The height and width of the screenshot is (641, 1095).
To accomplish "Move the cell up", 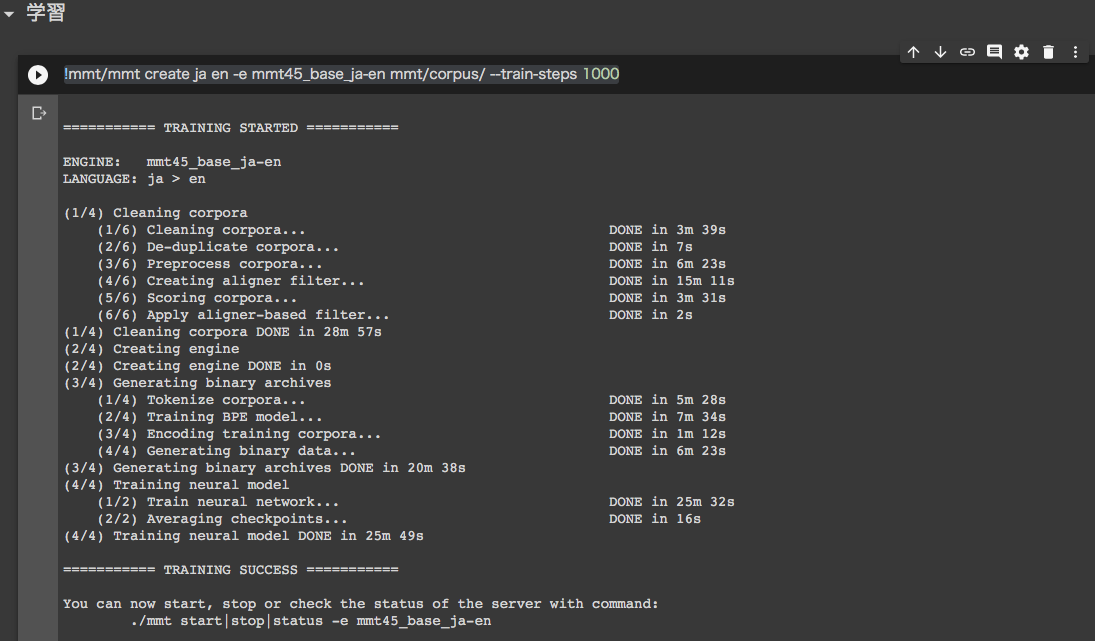I will (x=913, y=52).
